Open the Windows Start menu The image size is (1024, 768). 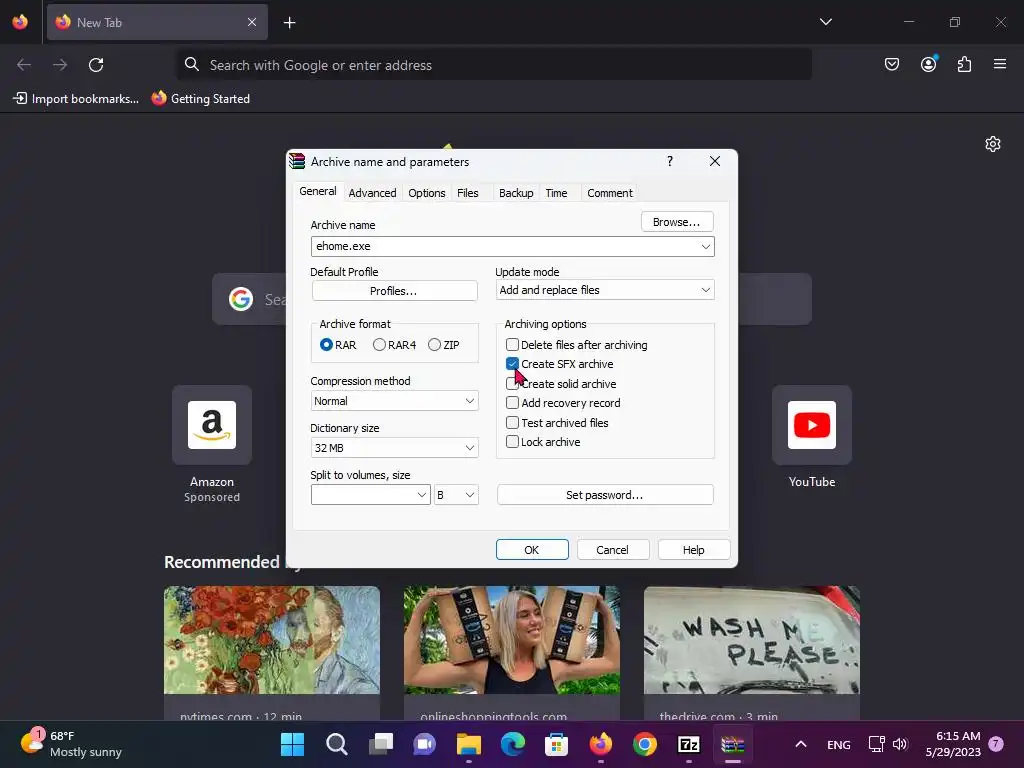[292, 744]
